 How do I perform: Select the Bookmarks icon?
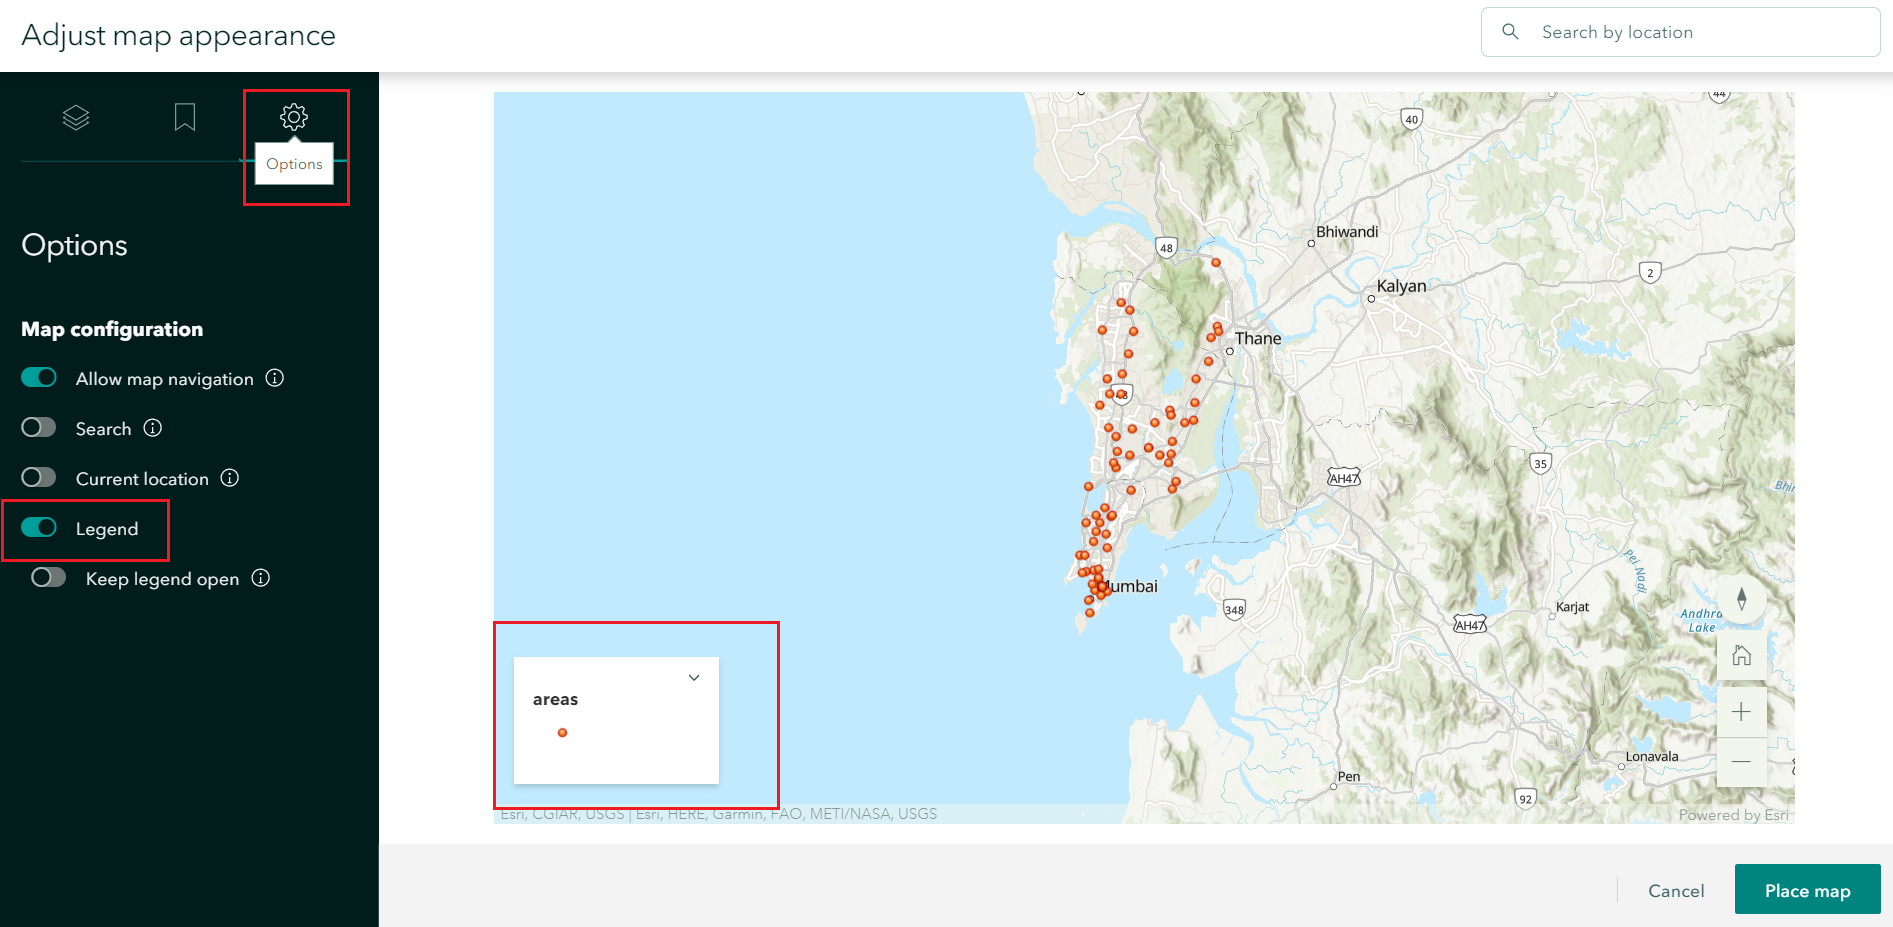pyautogui.click(x=185, y=116)
